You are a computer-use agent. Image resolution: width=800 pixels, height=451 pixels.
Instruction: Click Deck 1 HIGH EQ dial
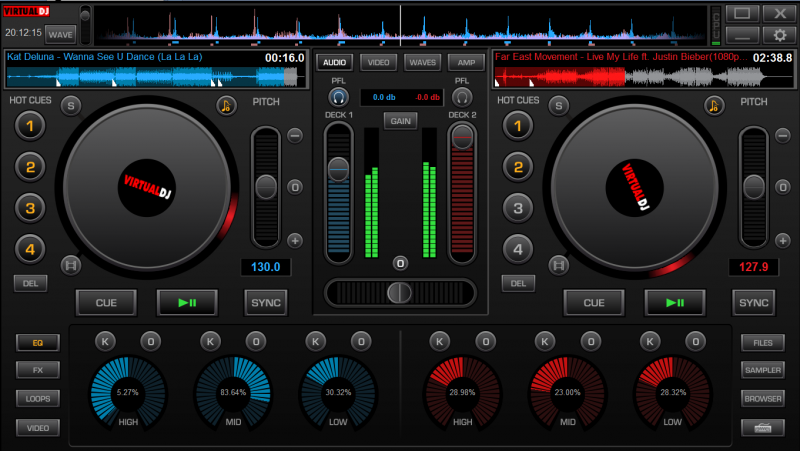coord(128,393)
